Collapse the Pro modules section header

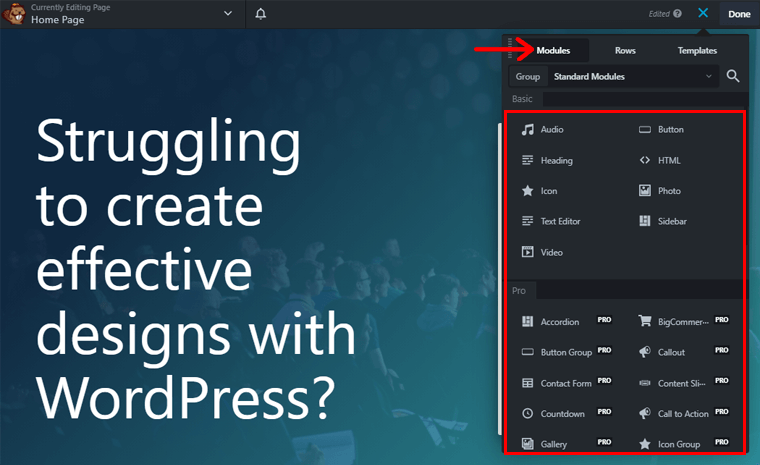click(x=519, y=291)
